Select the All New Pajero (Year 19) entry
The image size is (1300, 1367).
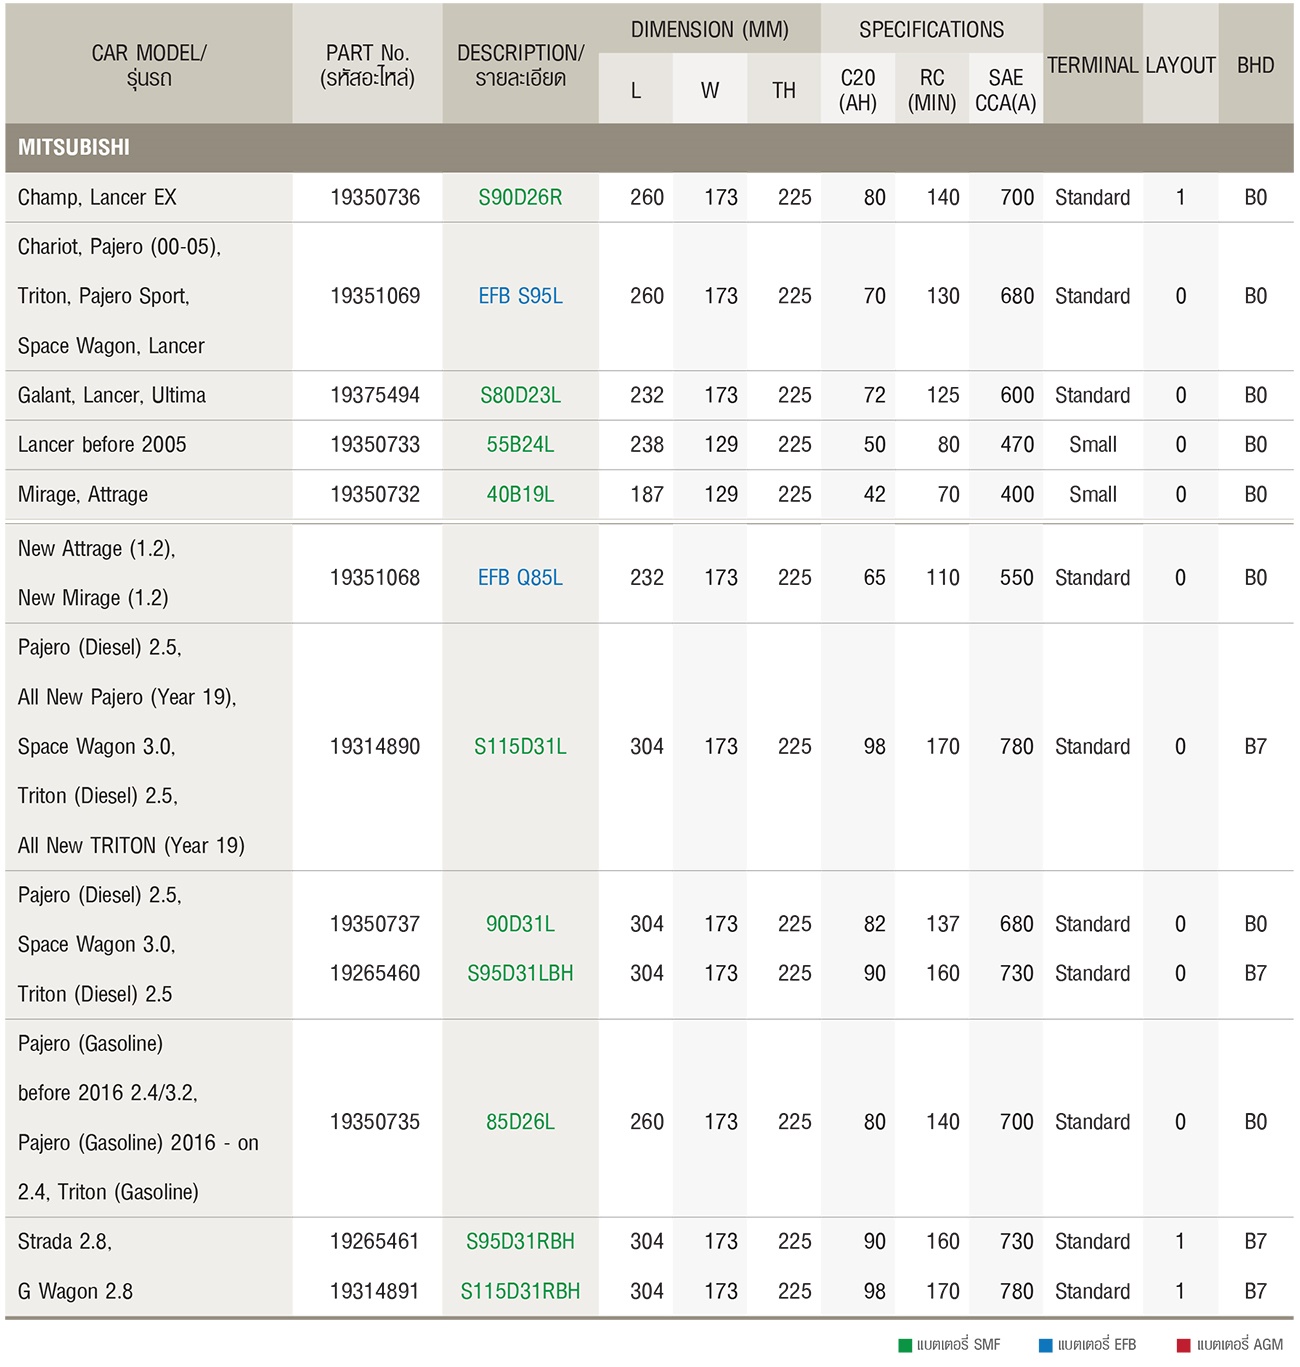click(127, 697)
